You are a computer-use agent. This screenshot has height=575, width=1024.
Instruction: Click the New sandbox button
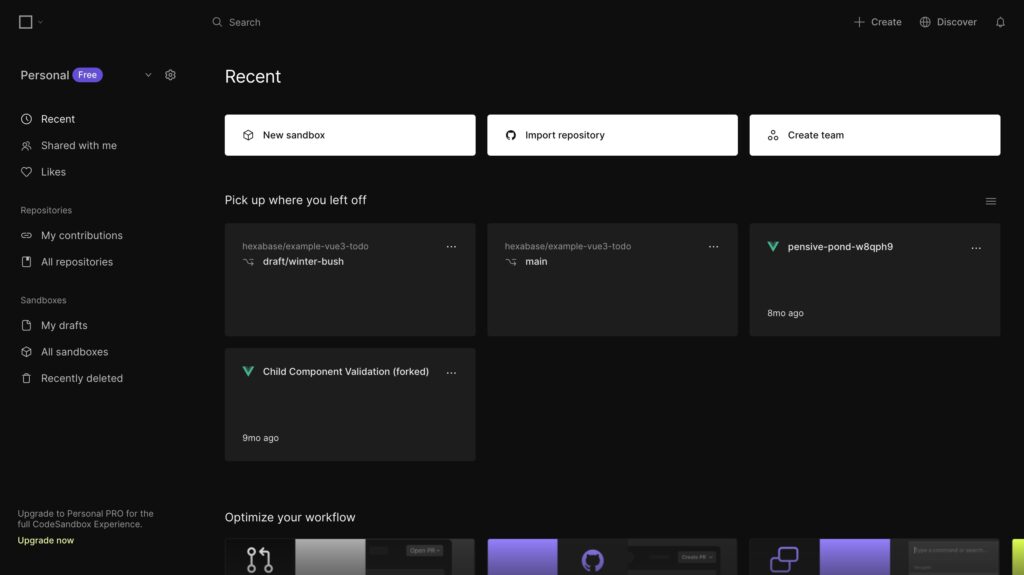(x=350, y=135)
